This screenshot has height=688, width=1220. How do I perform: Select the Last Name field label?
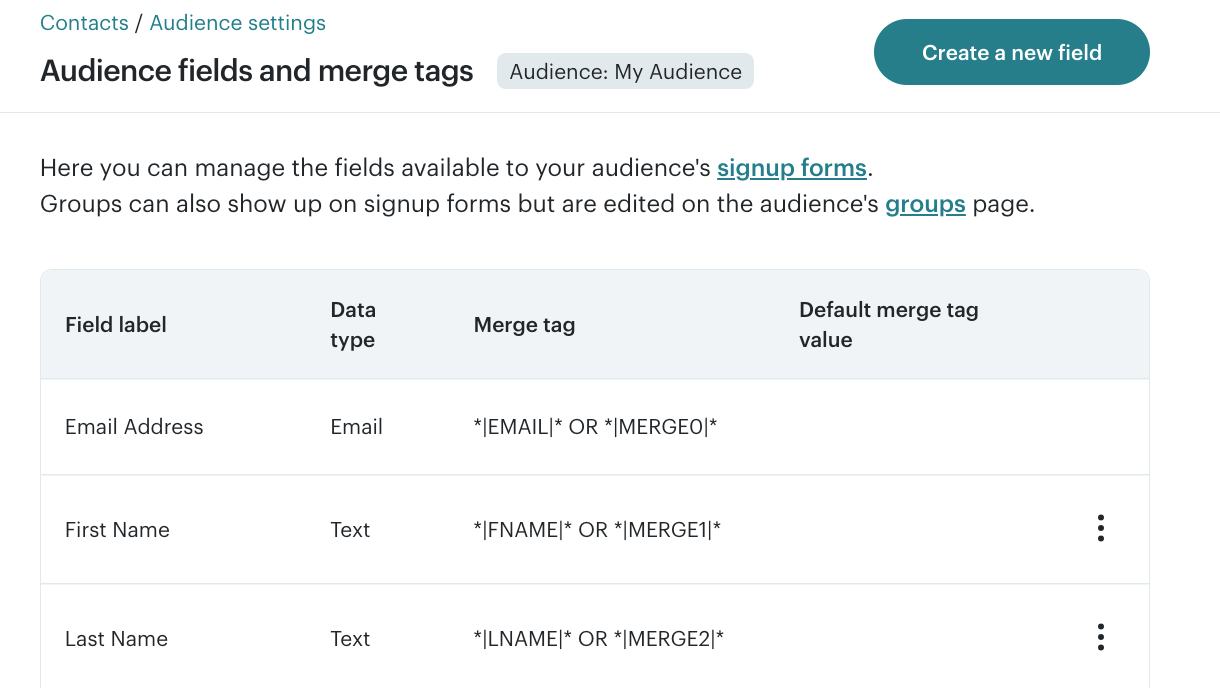pyautogui.click(x=116, y=639)
